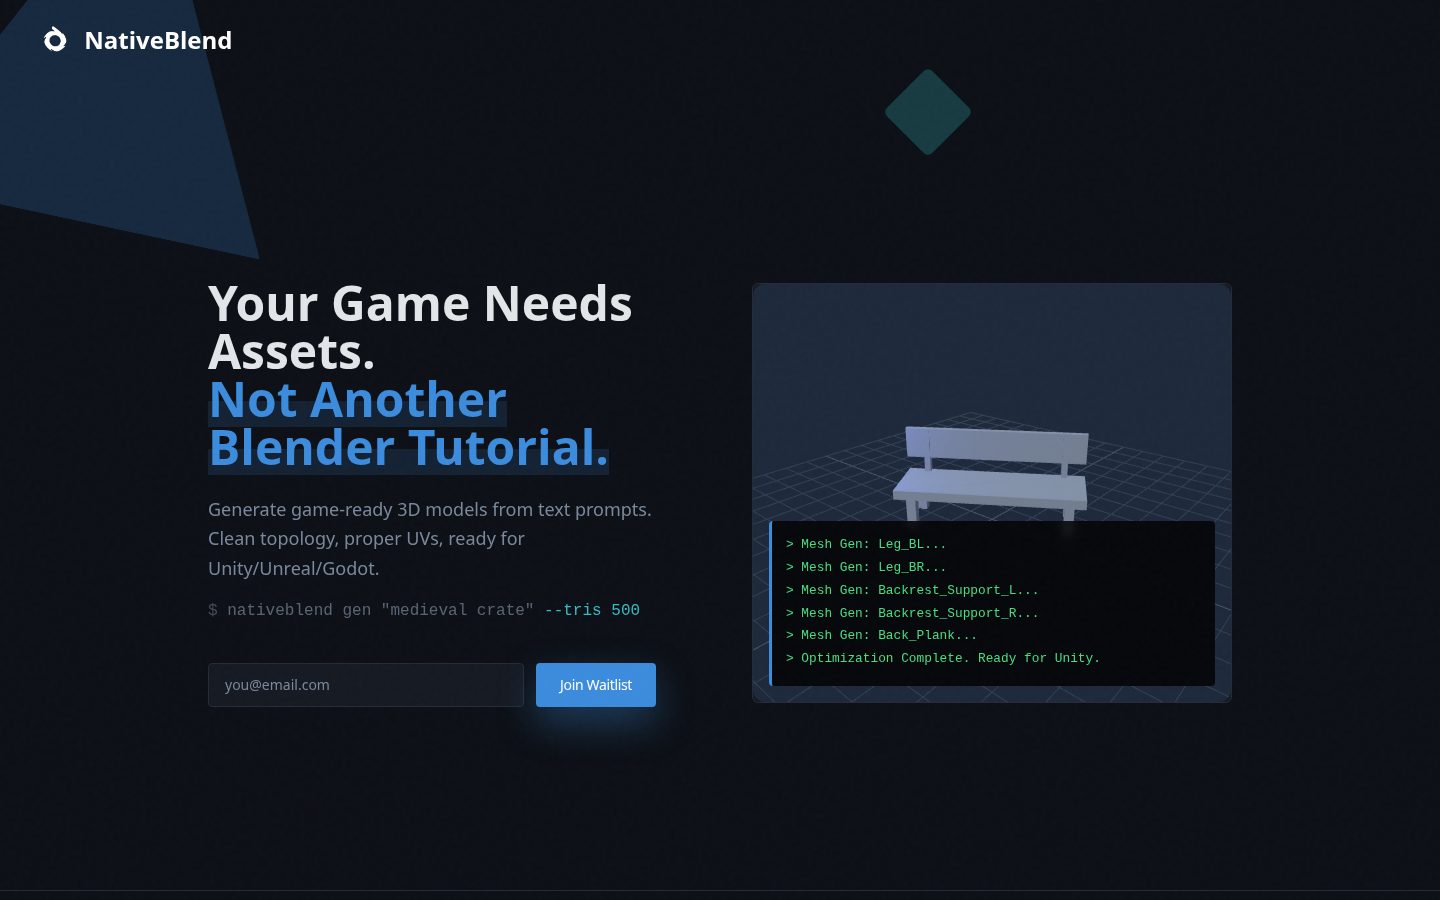Click the "Mesh Gen: Leg_BL..." log line
Screen dimensions: 1440x900
click(x=866, y=544)
